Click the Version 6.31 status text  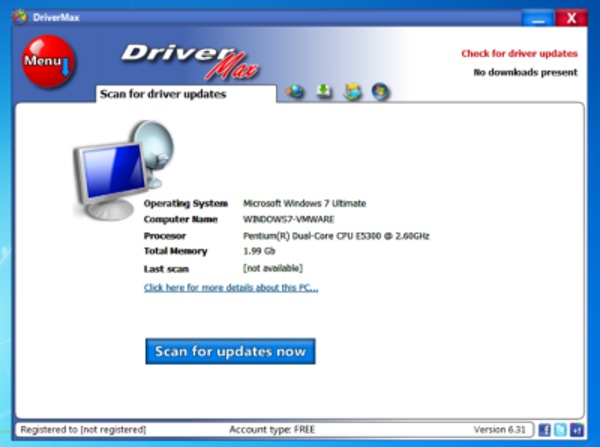point(499,430)
